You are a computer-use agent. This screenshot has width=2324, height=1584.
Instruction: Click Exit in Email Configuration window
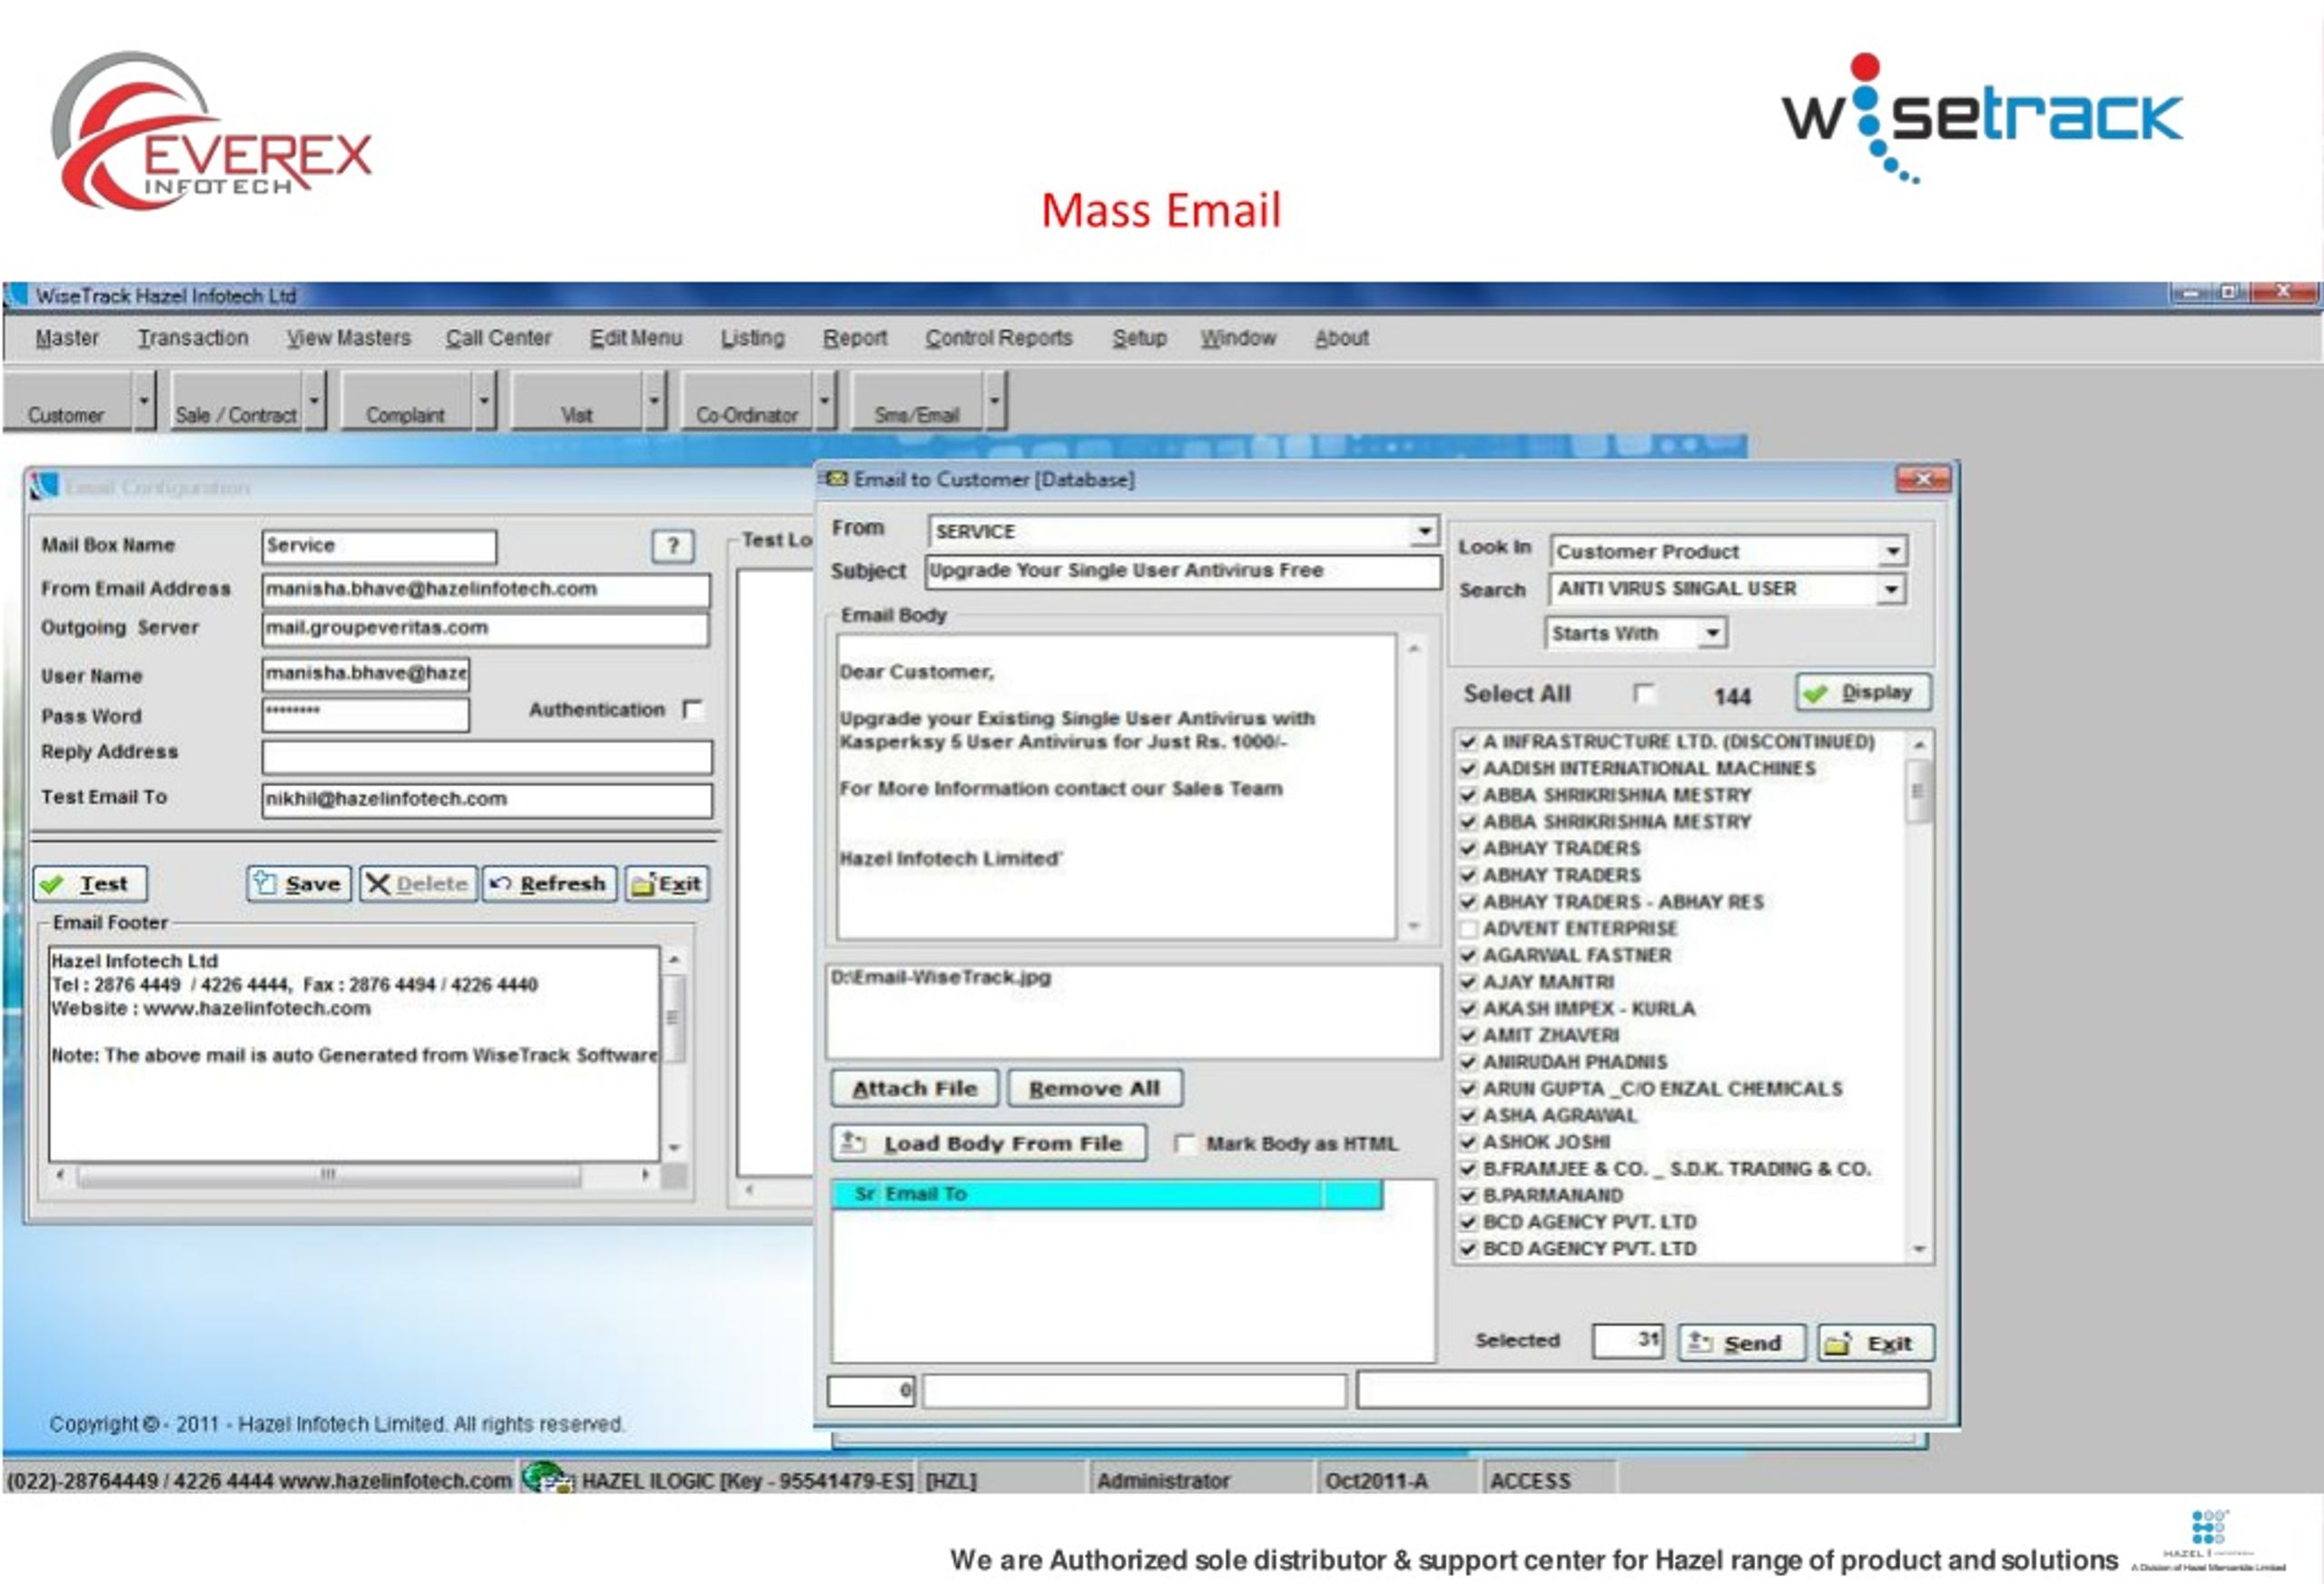coord(667,883)
